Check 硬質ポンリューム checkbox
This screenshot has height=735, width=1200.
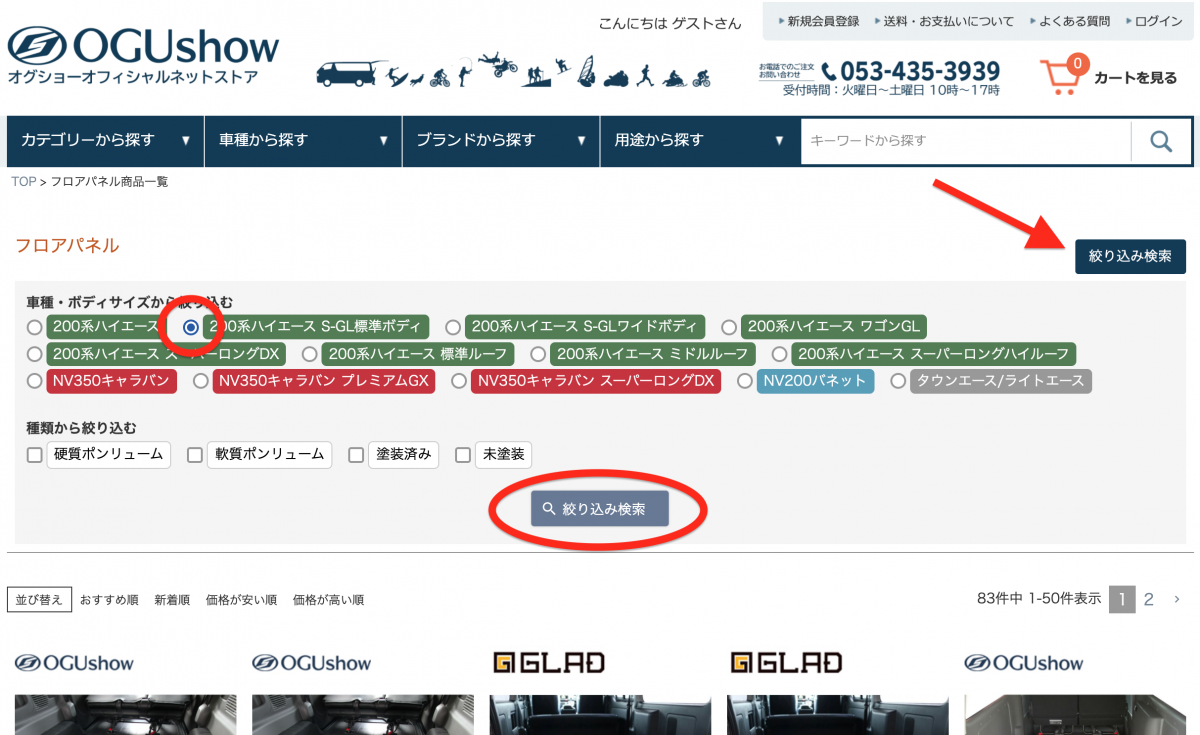pos(35,455)
